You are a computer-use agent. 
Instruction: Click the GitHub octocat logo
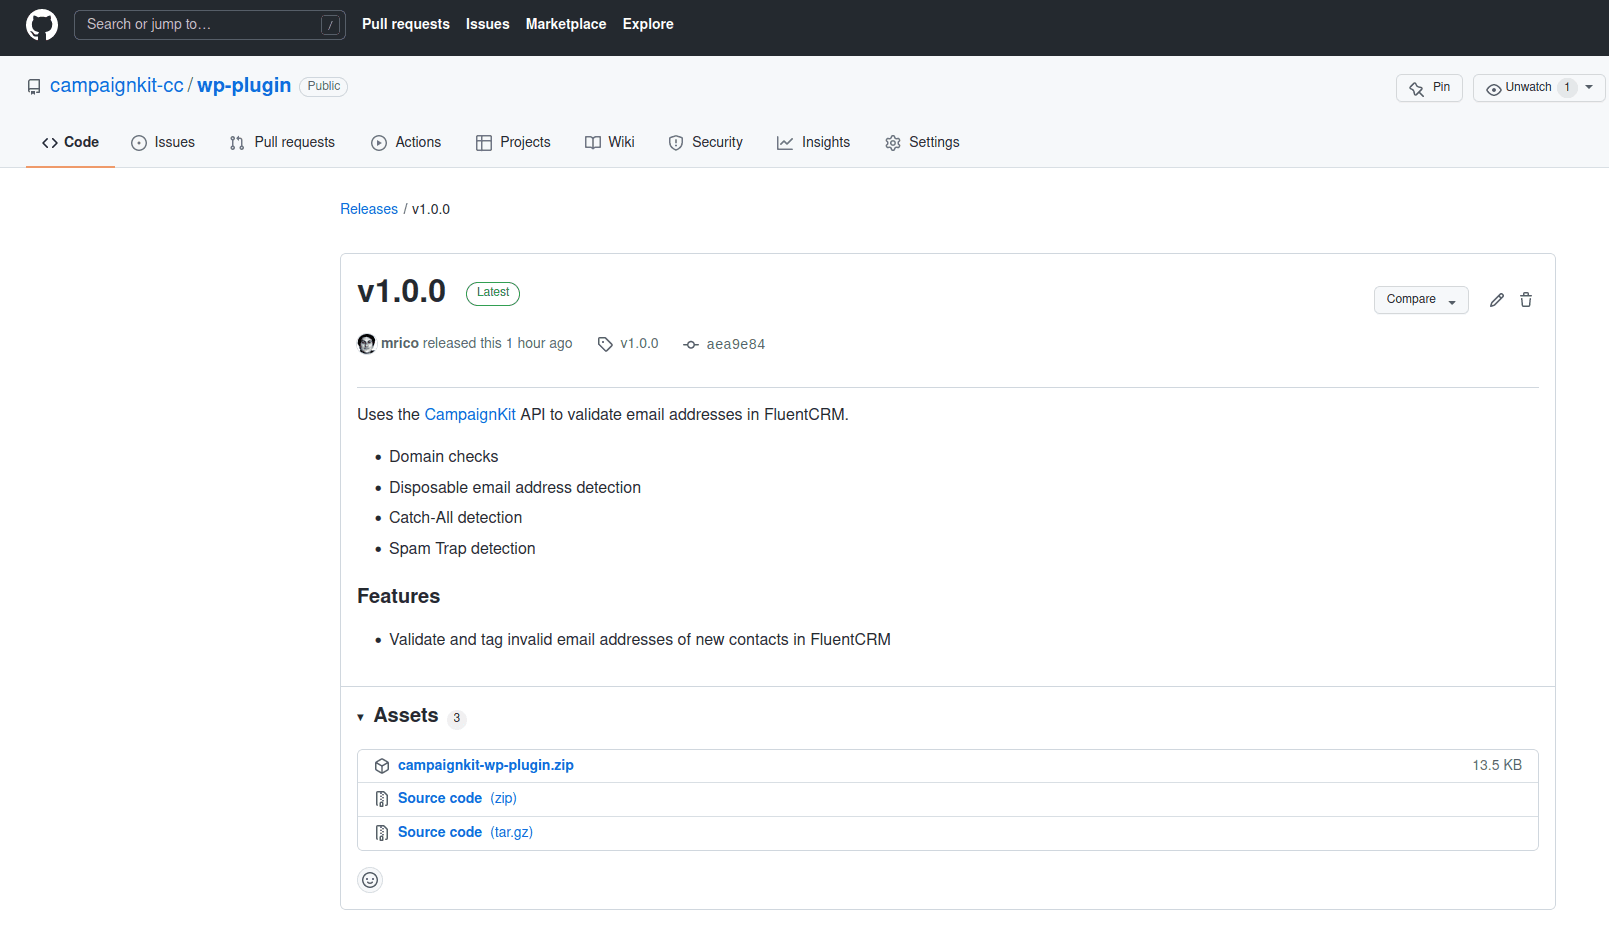coord(41,24)
